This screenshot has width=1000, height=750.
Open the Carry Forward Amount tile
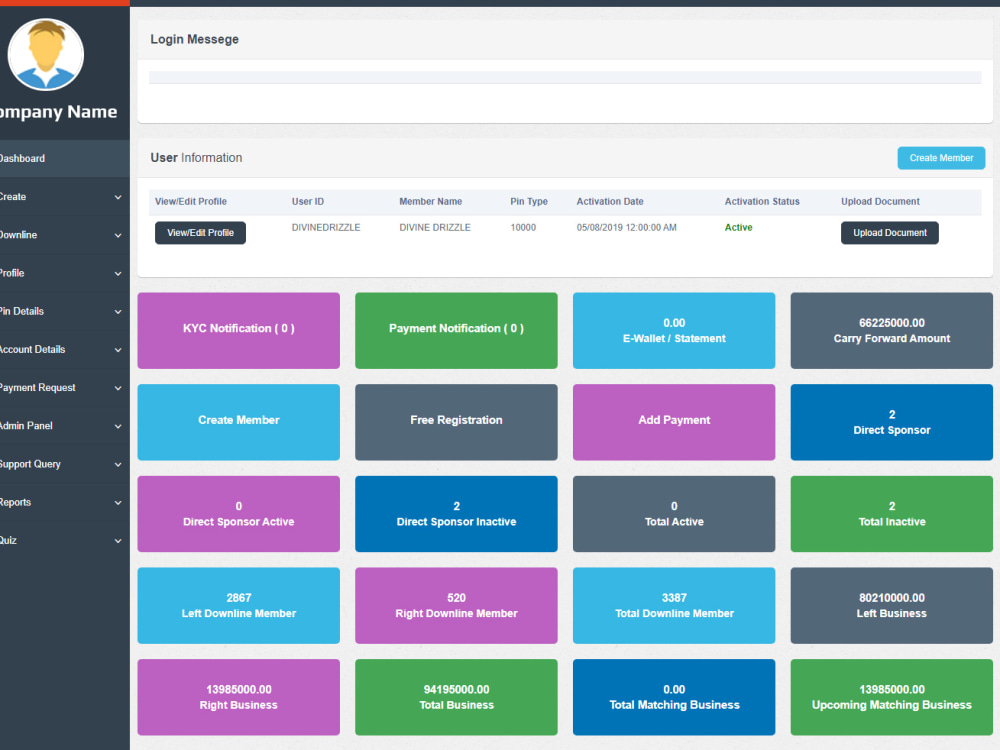pyautogui.click(x=892, y=330)
